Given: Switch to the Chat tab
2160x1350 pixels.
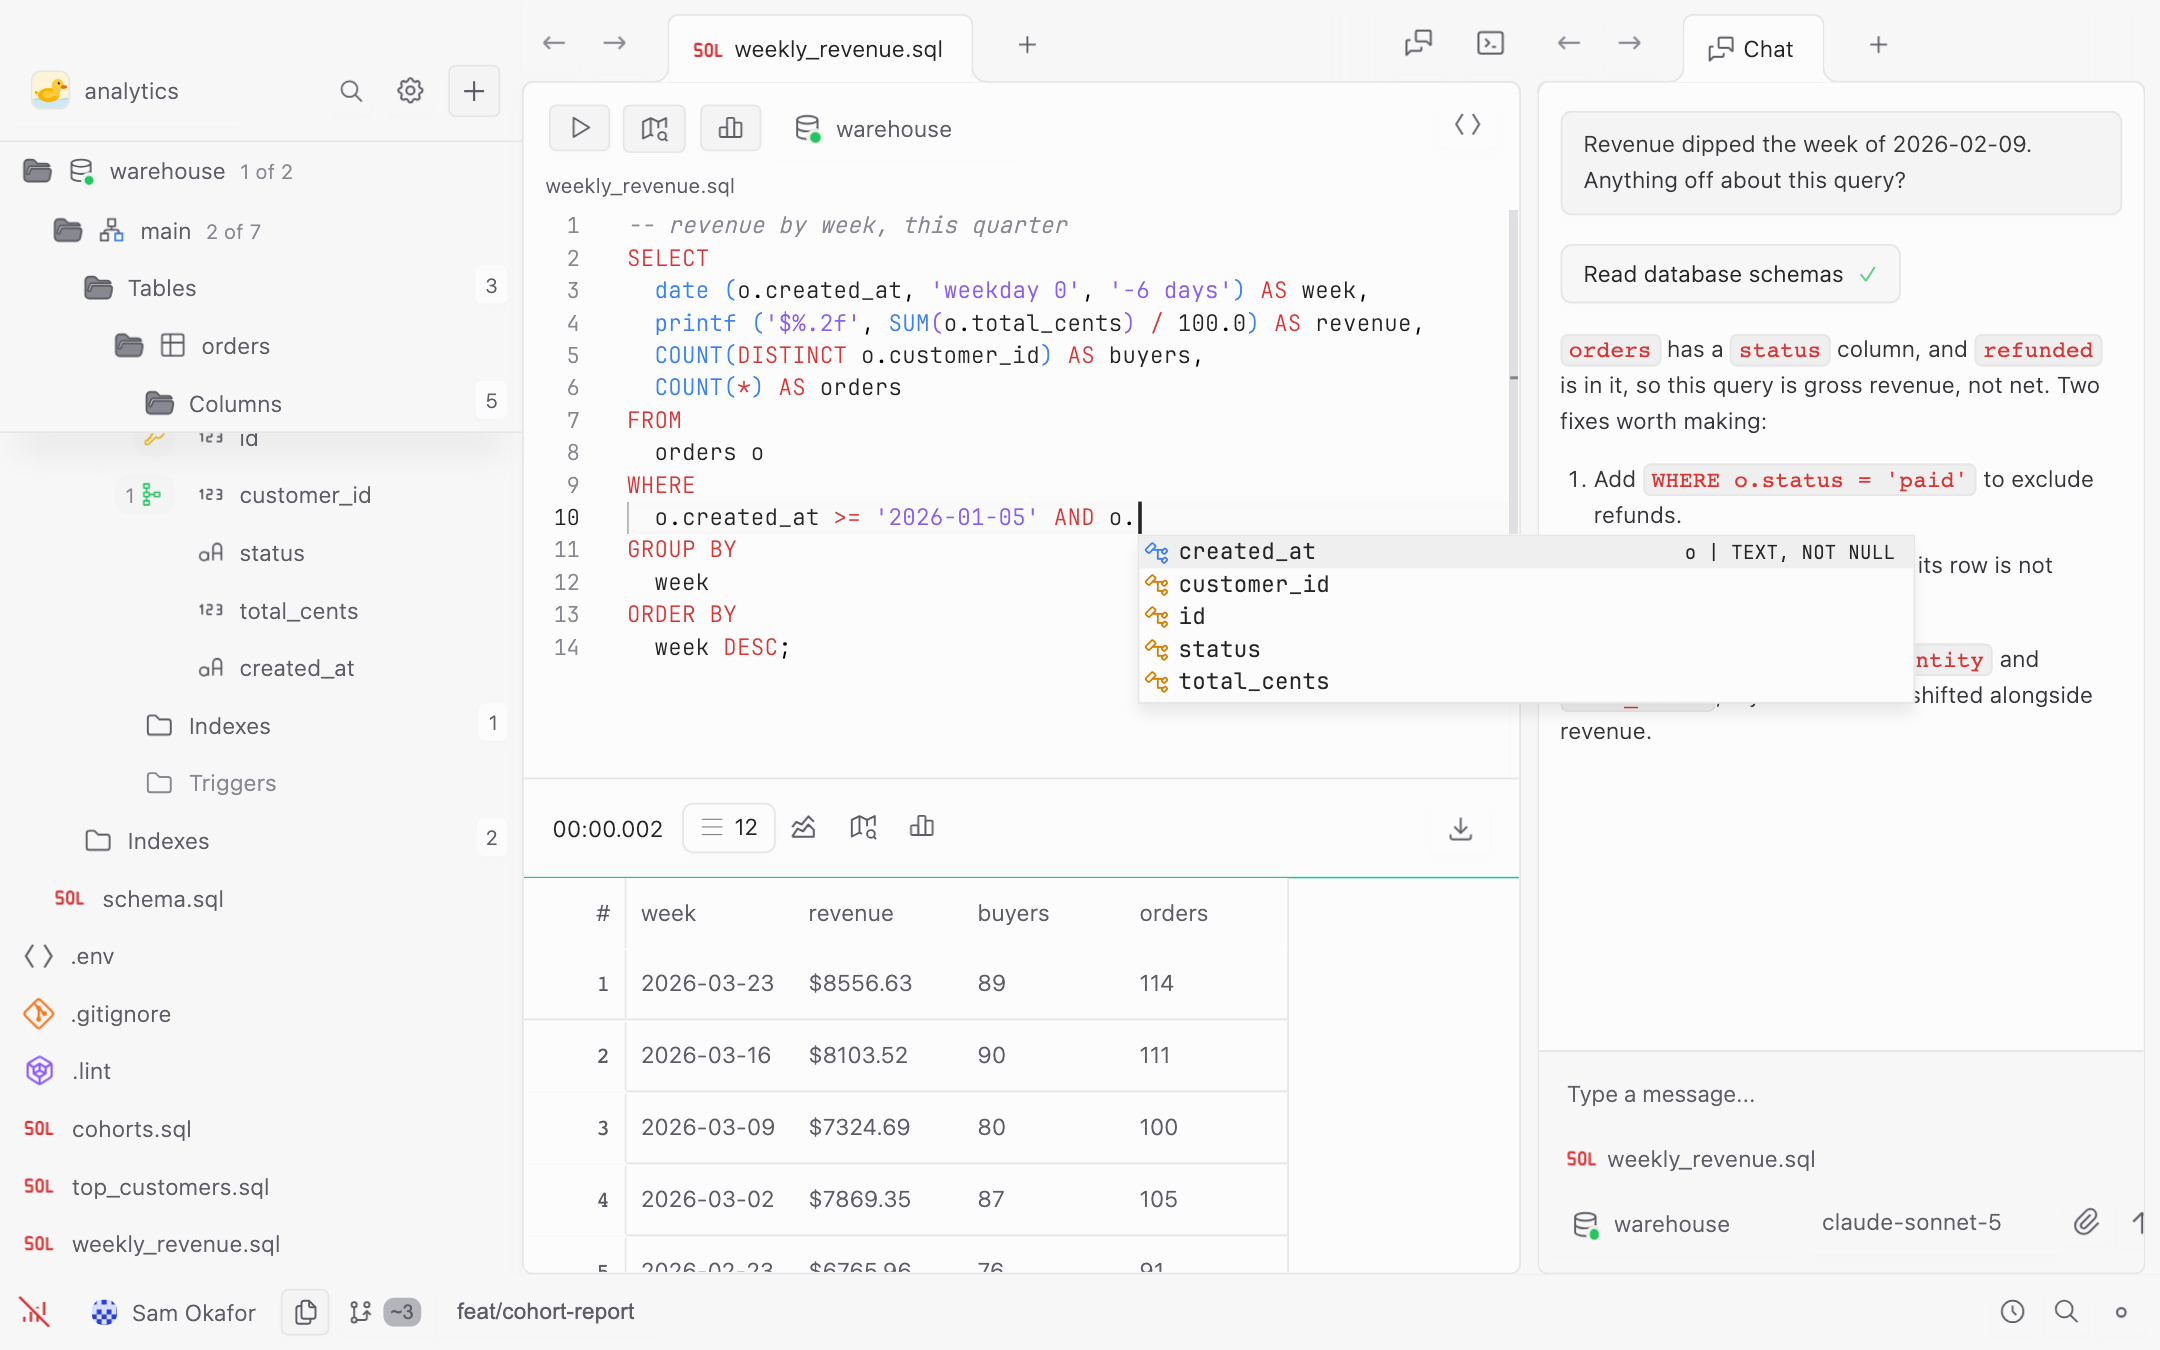Looking at the screenshot, I should pos(1752,49).
